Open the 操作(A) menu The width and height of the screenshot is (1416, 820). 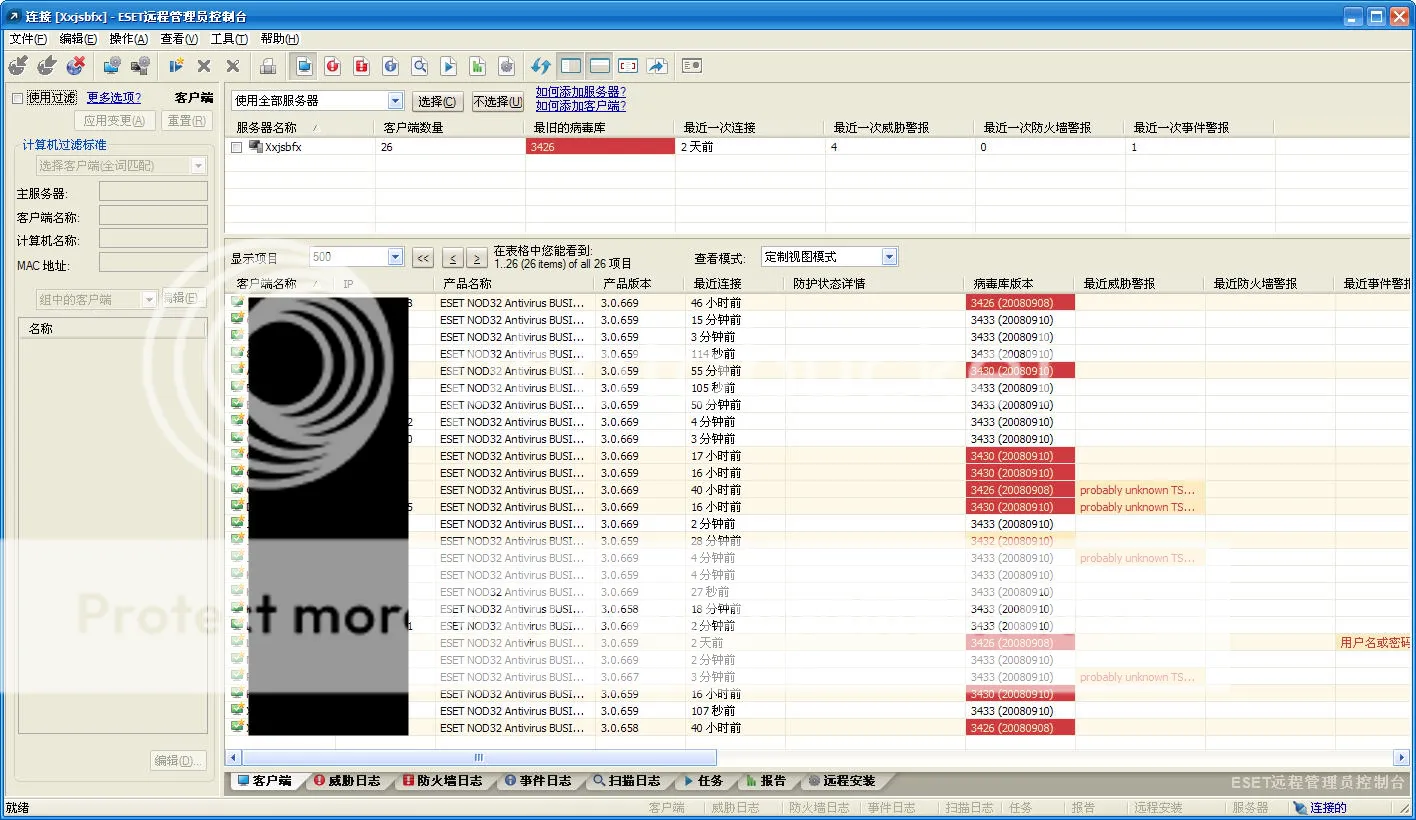point(128,39)
